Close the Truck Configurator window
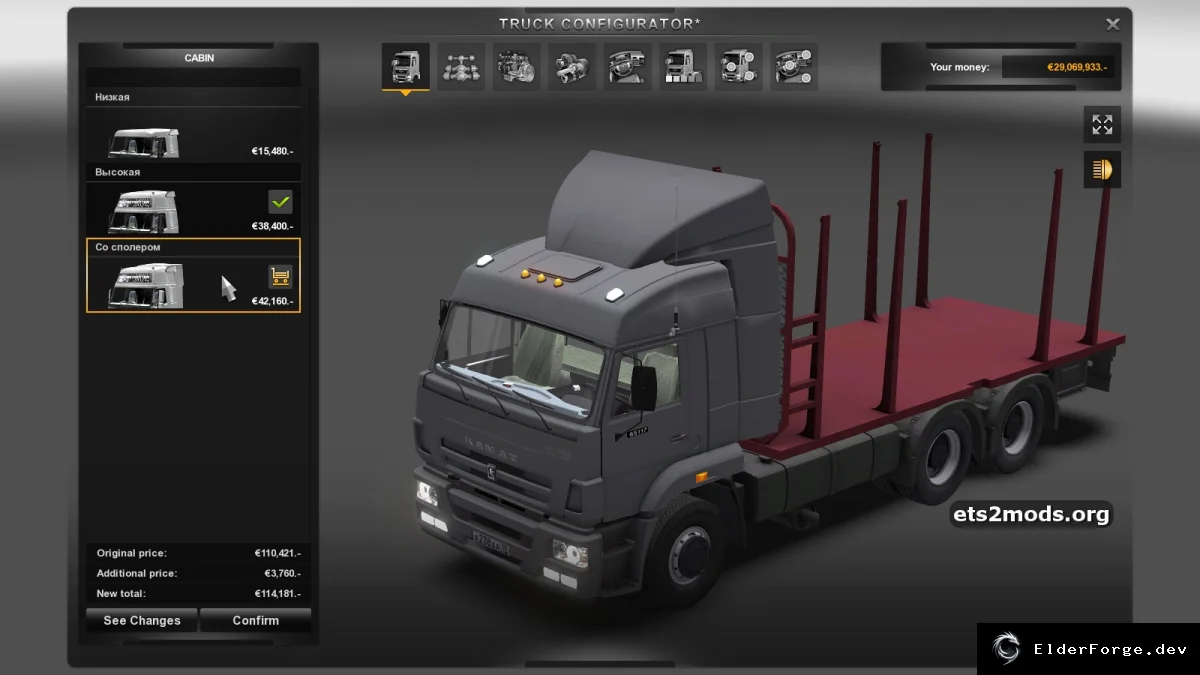1200x675 pixels. 1112,24
